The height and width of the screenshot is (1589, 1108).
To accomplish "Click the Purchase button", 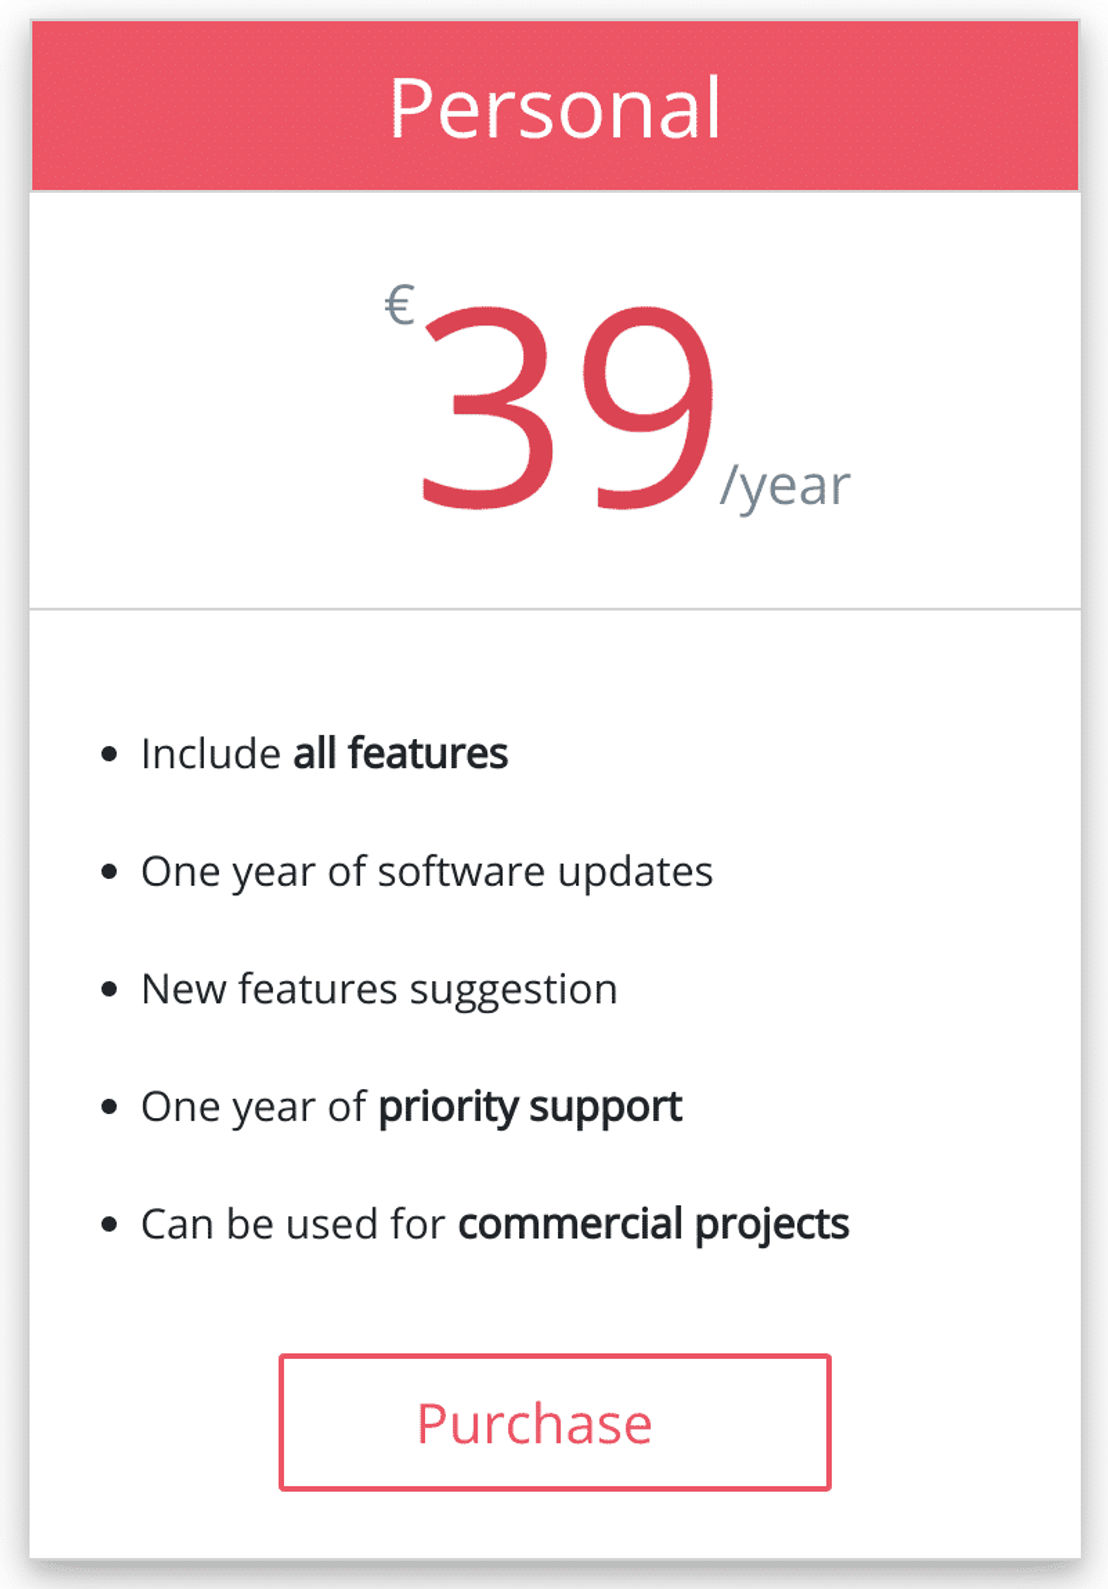I will pyautogui.click(x=555, y=1422).
